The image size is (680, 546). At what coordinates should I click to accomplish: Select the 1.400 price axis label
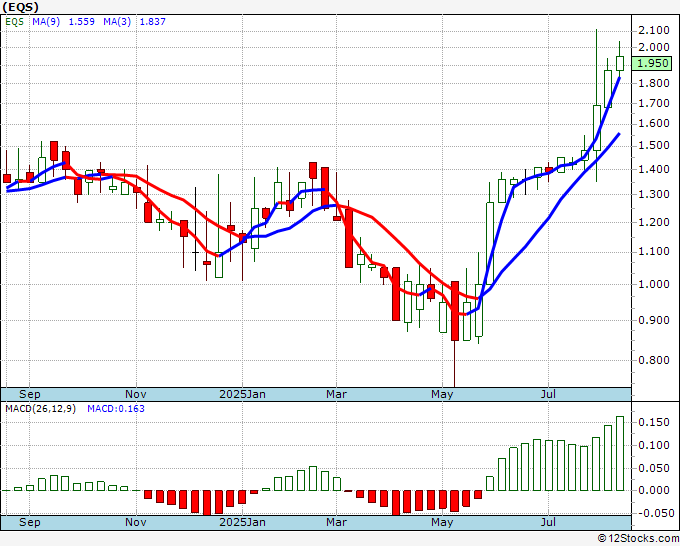click(654, 169)
